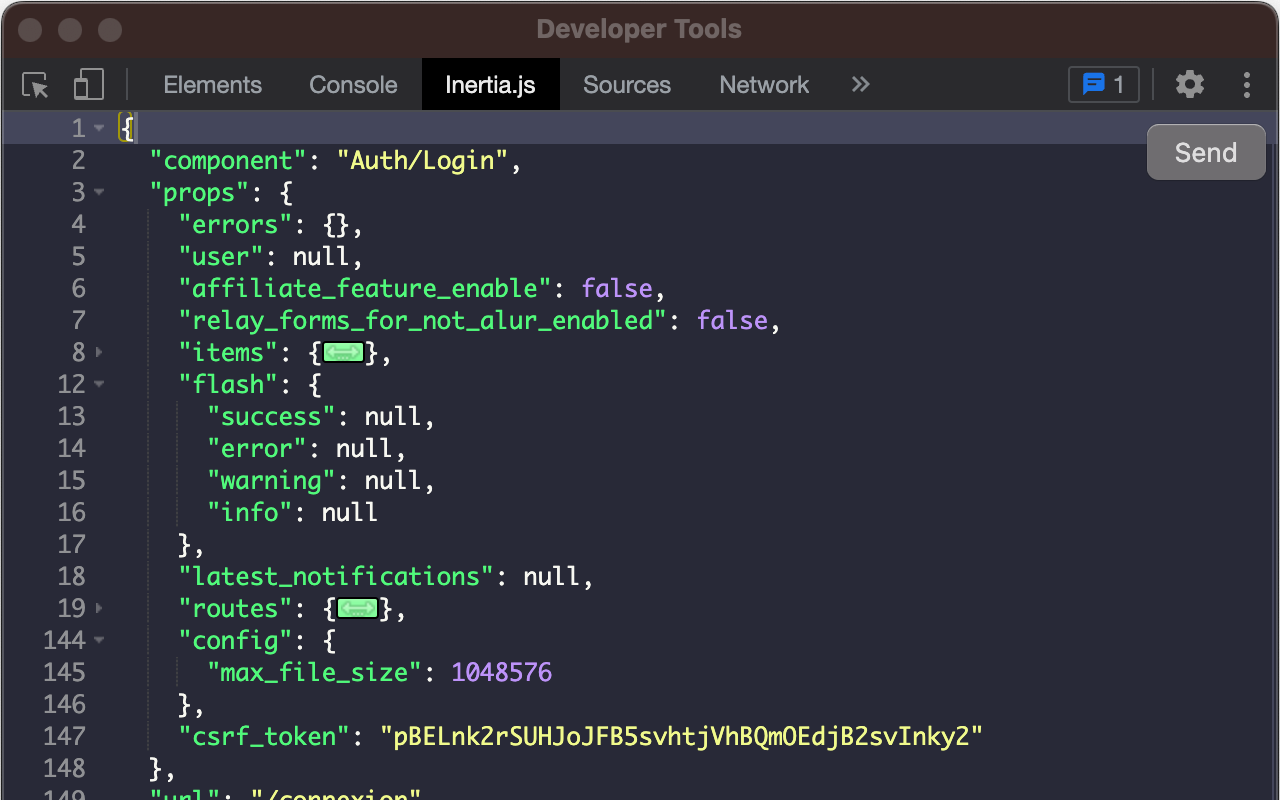Open DevTools settings gear
Viewport: 1280px width, 800px height.
(1189, 85)
